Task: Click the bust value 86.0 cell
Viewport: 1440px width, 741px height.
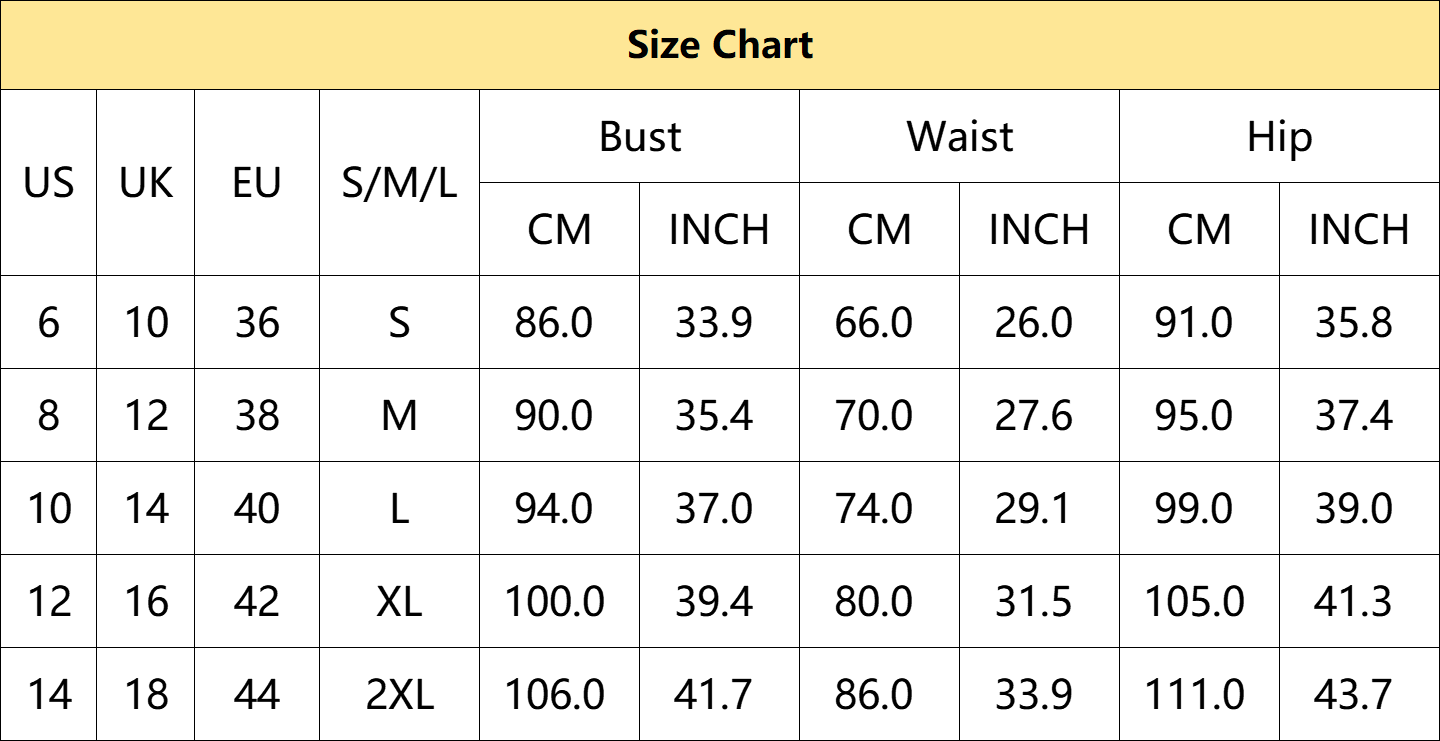Action: point(559,322)
